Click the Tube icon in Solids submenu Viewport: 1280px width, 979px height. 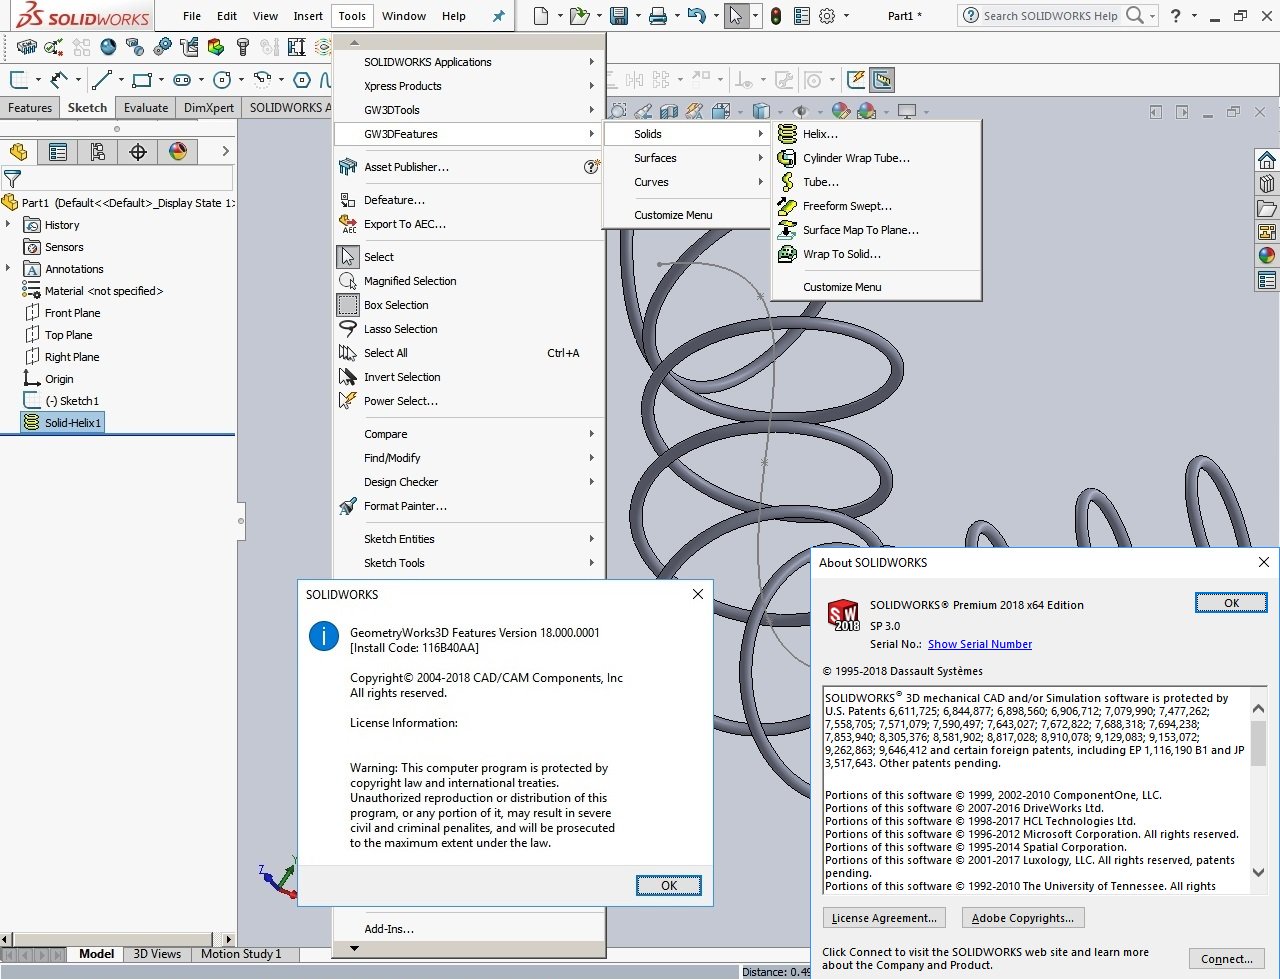click(787, 182)
